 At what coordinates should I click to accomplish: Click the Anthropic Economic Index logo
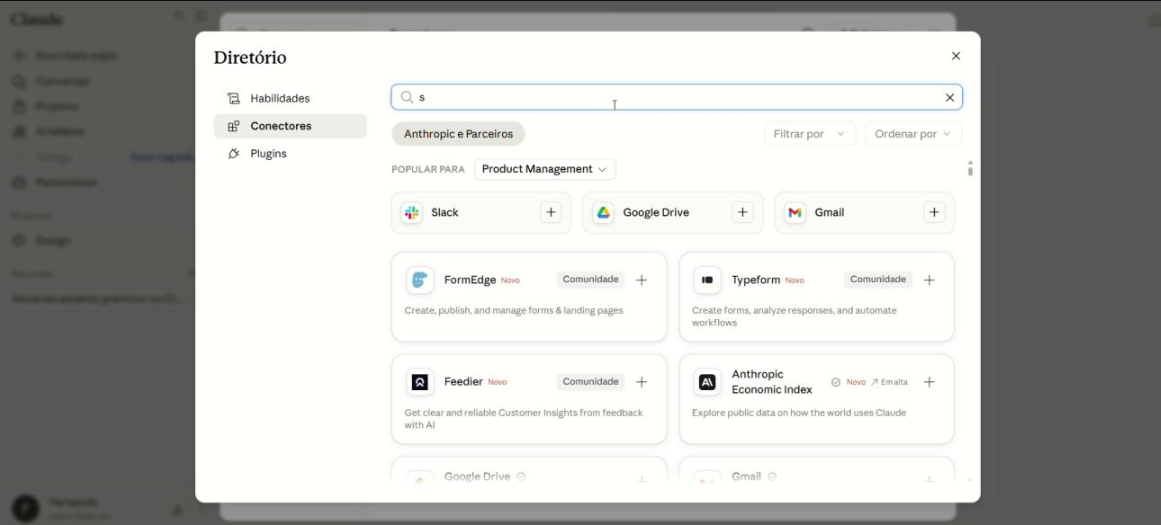[x=707, y=382]
